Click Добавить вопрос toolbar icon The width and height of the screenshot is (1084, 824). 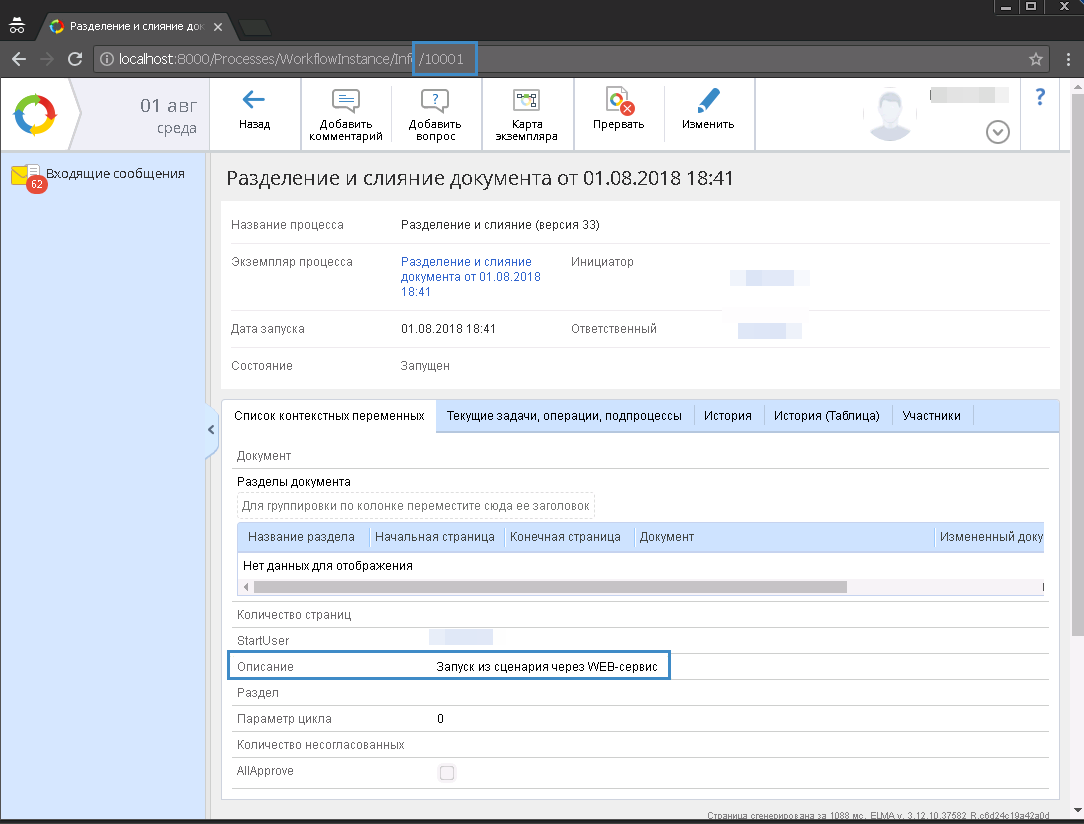pos(435,101)
